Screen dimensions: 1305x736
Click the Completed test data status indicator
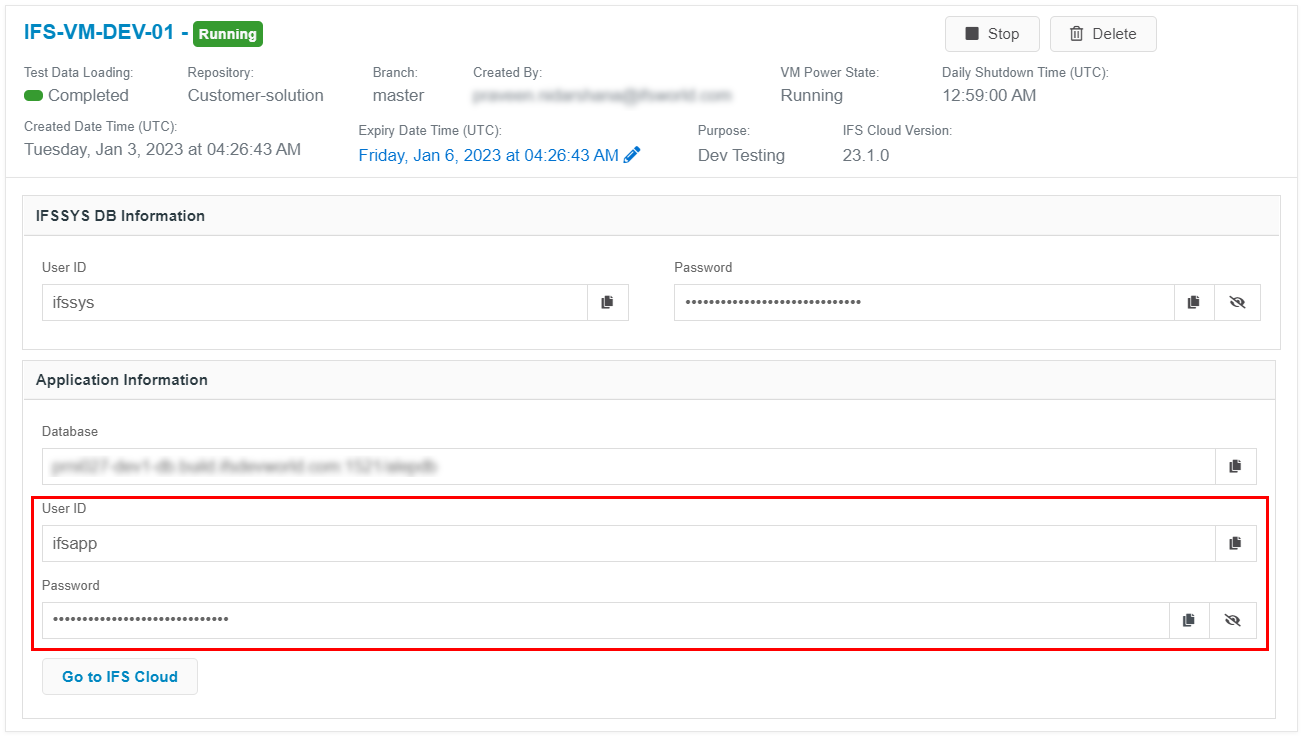tap(77, 95)
